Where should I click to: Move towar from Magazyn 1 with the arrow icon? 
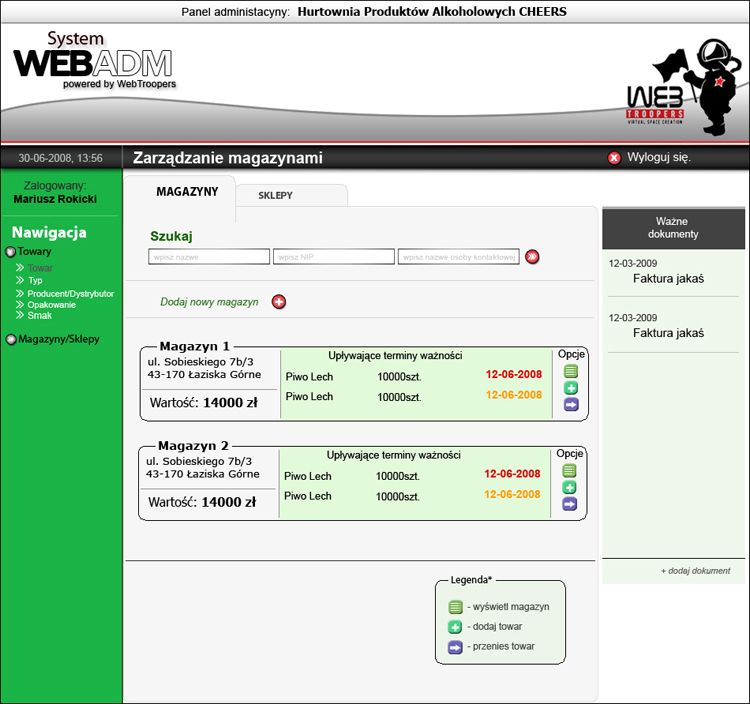click(571, 405)
